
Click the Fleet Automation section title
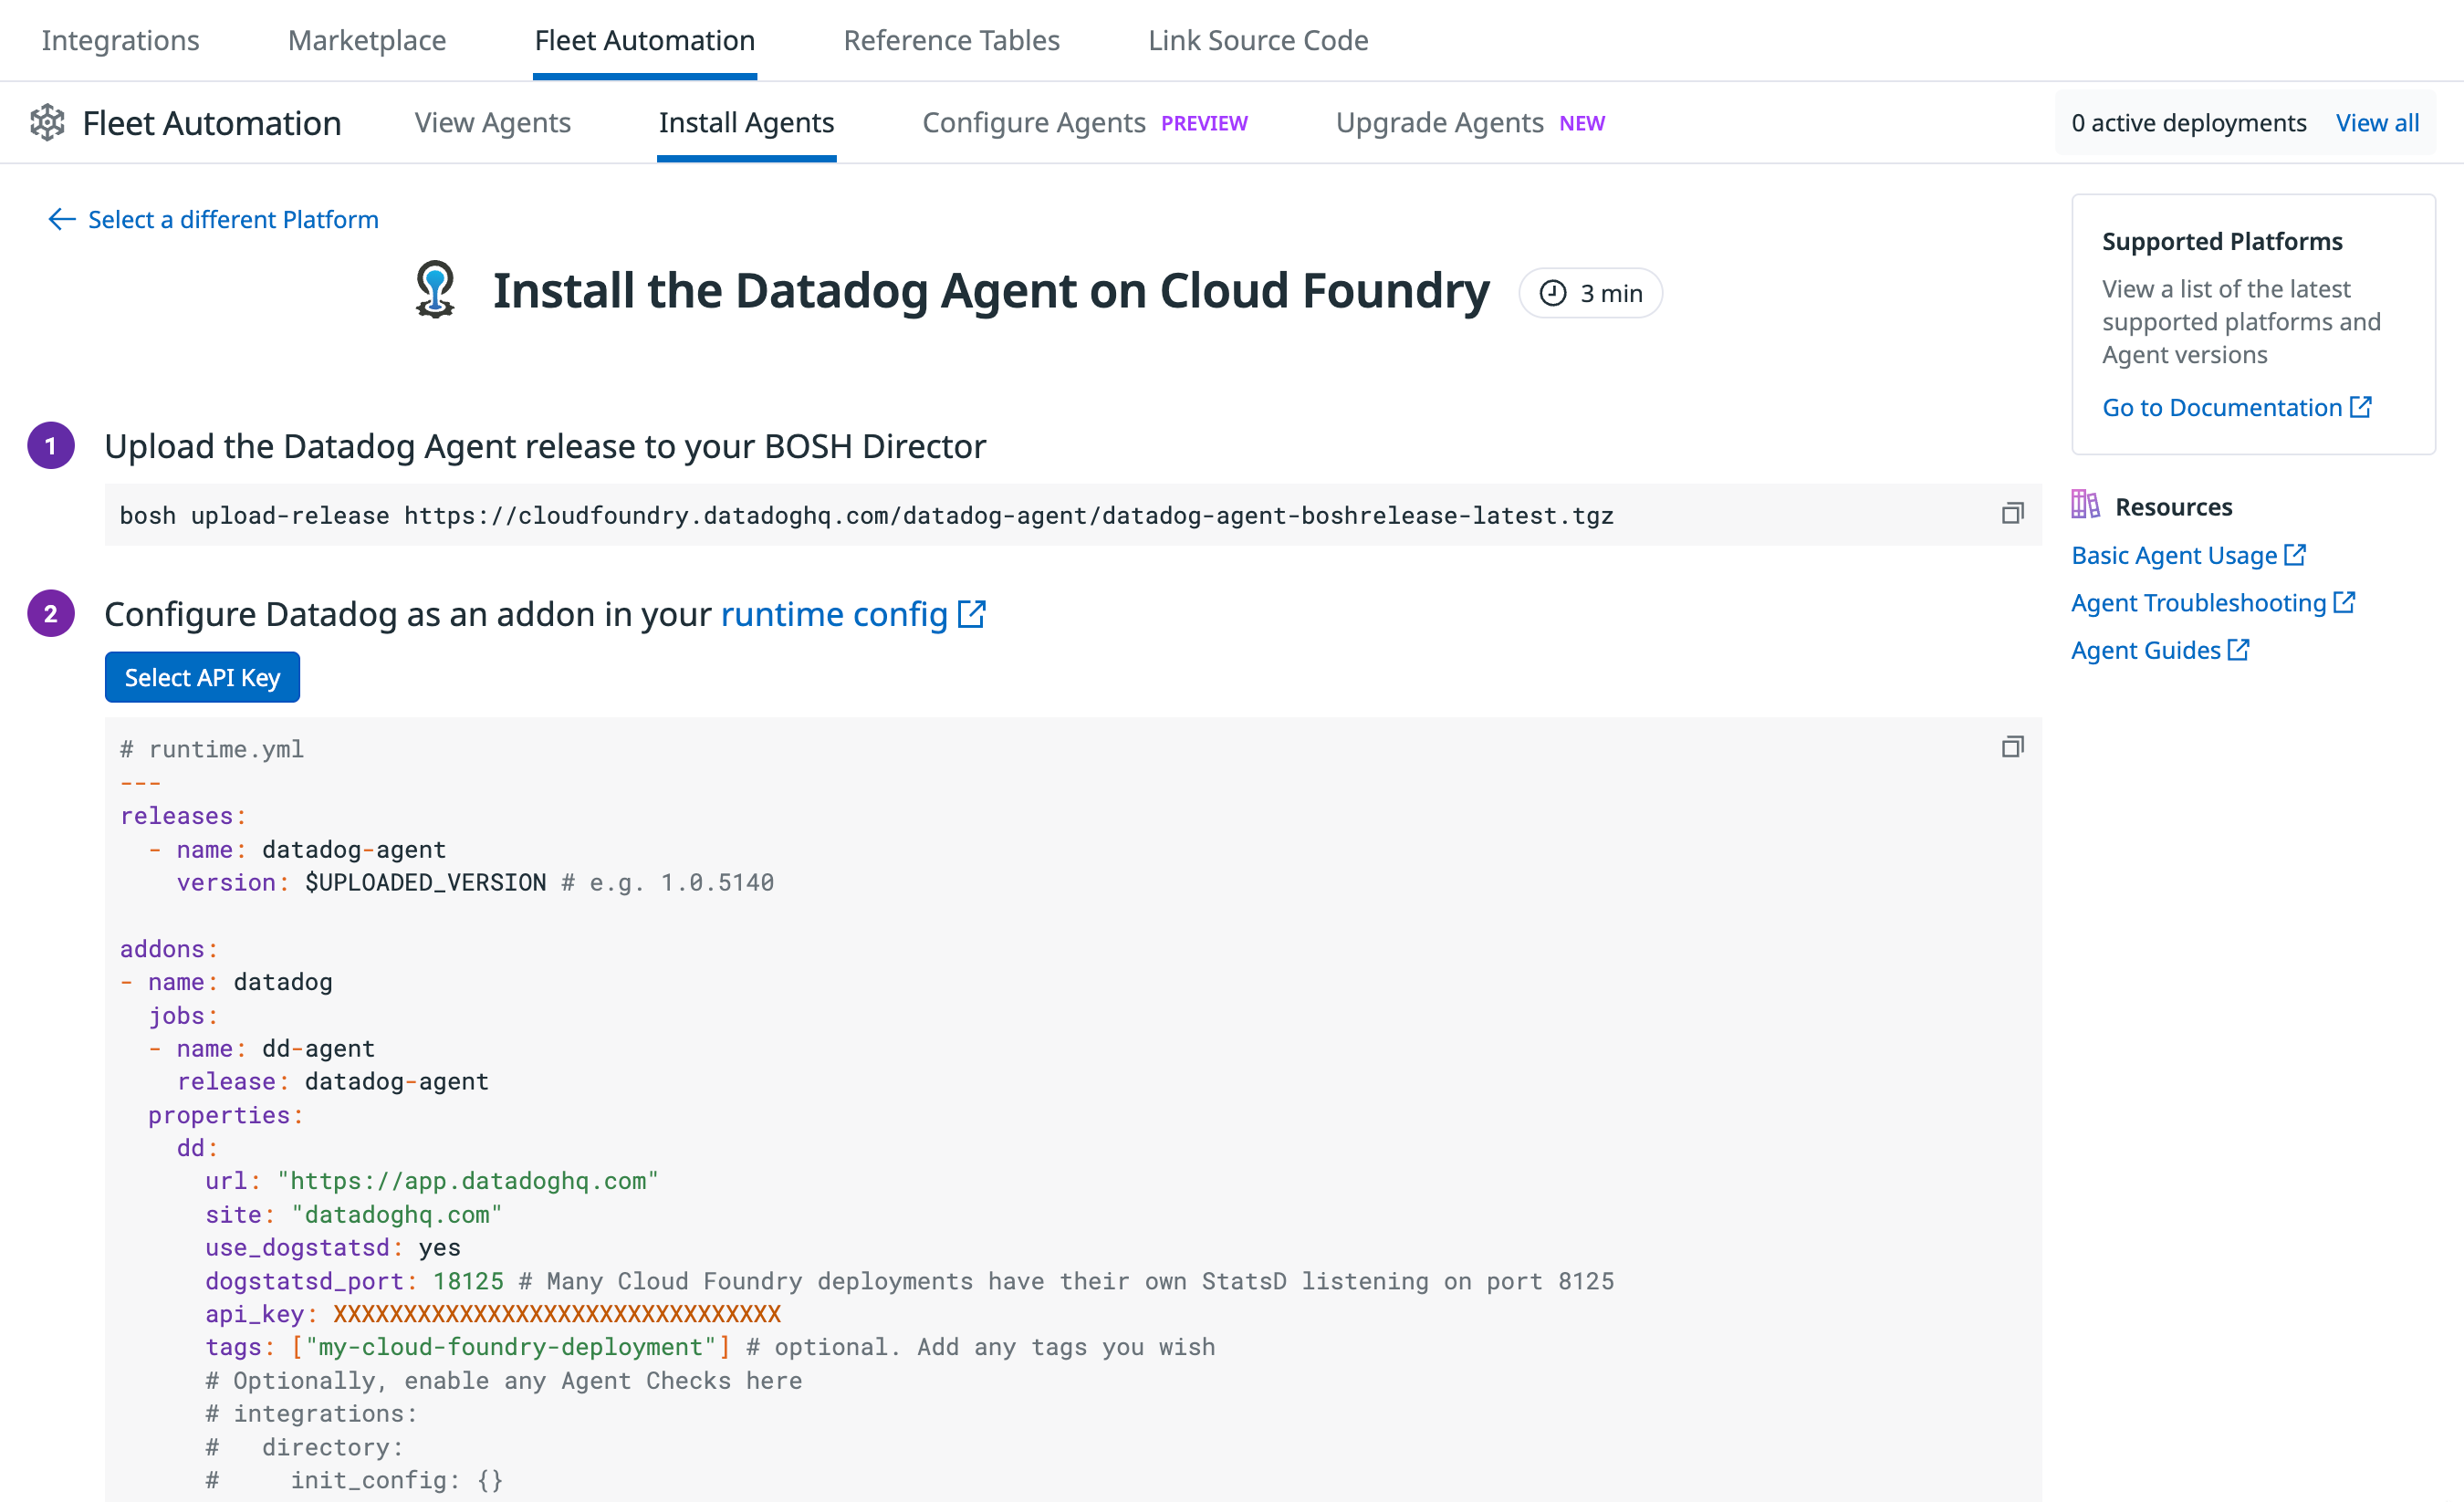tap(212, 122)
